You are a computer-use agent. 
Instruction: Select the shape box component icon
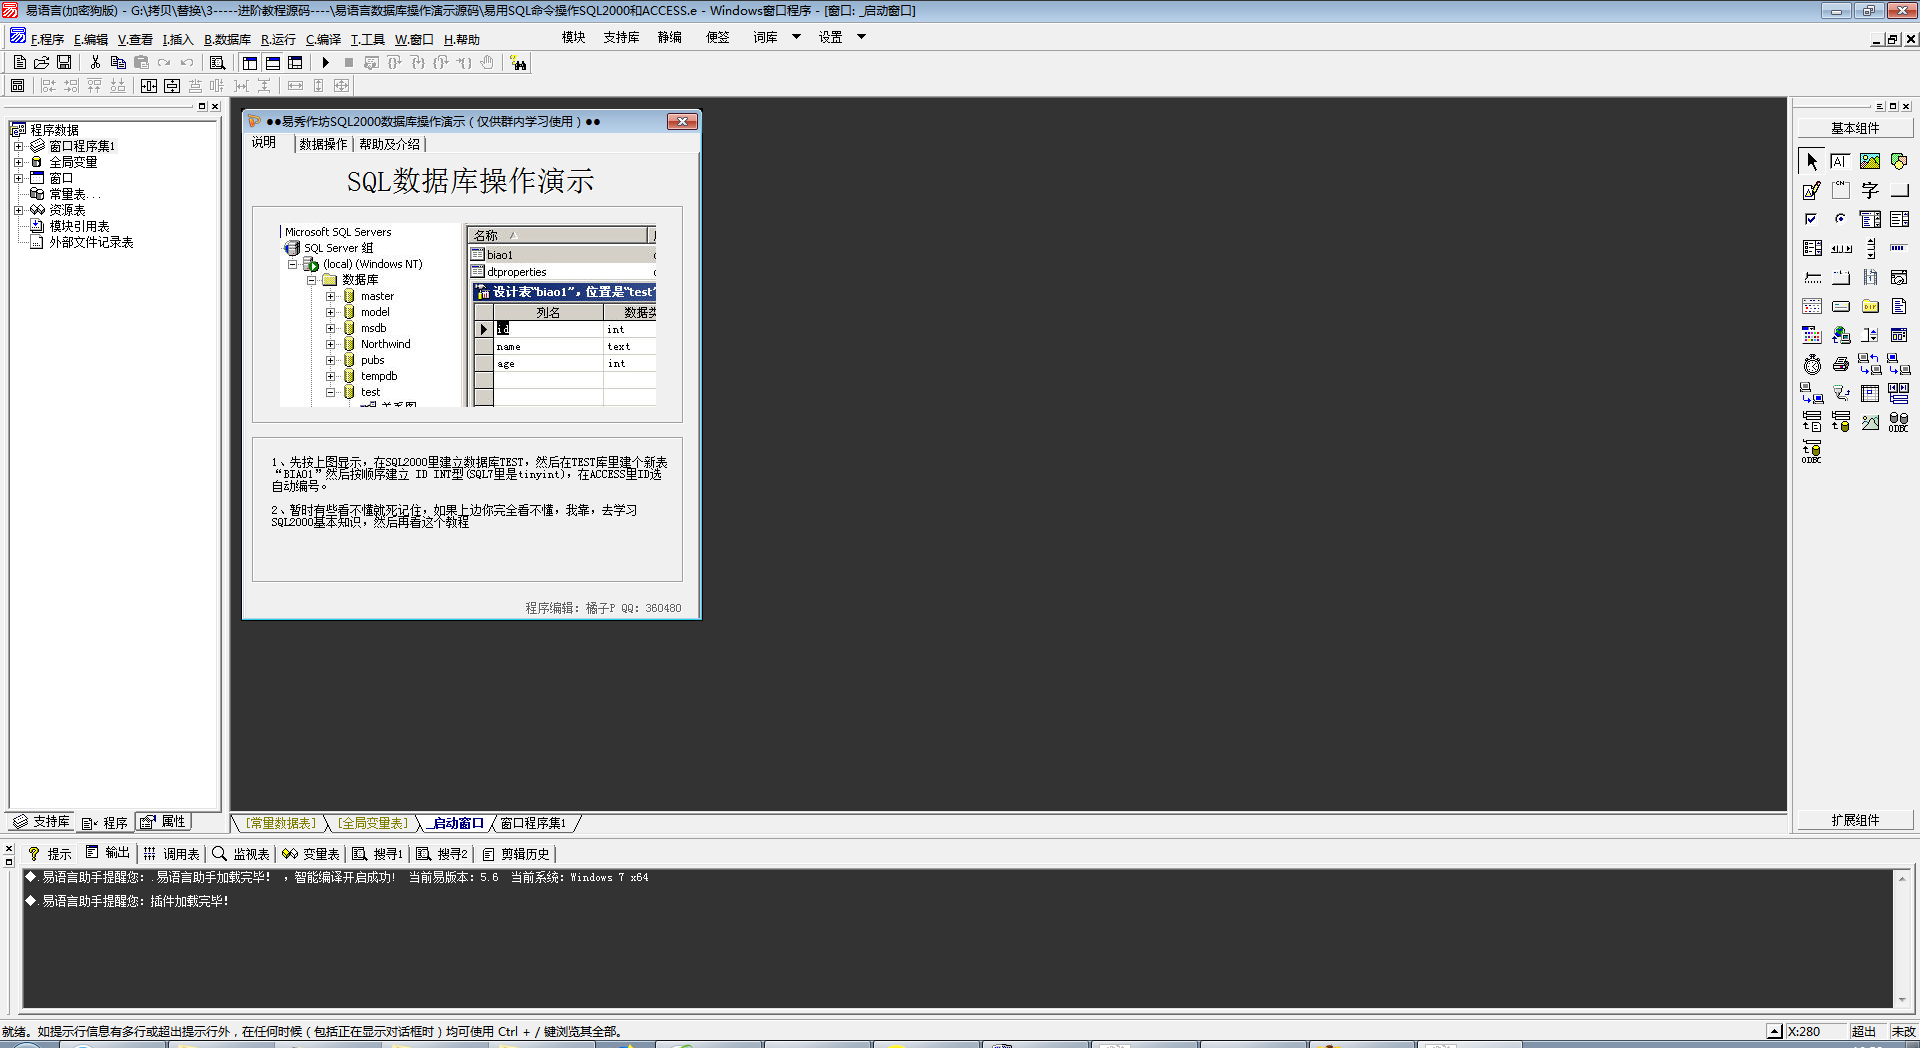(1898, 161)
